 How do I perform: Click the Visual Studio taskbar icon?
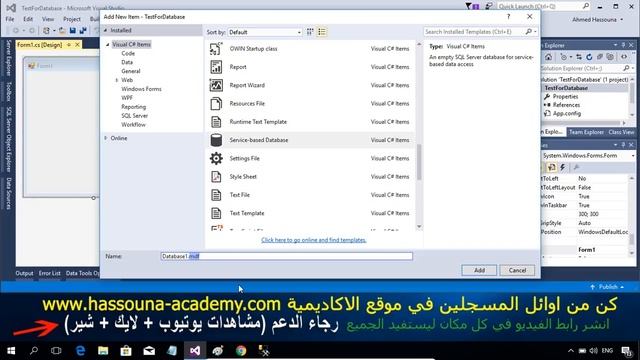[195, 351]
